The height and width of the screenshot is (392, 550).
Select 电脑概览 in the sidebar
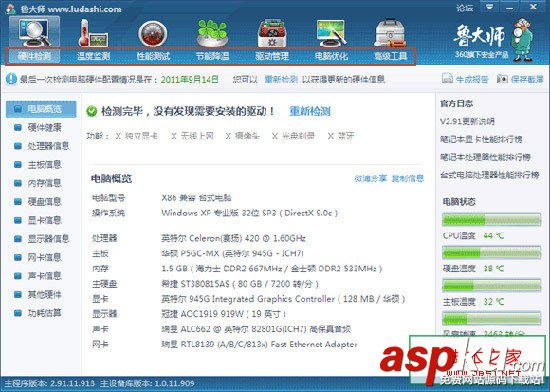click(x=41, y=109)
